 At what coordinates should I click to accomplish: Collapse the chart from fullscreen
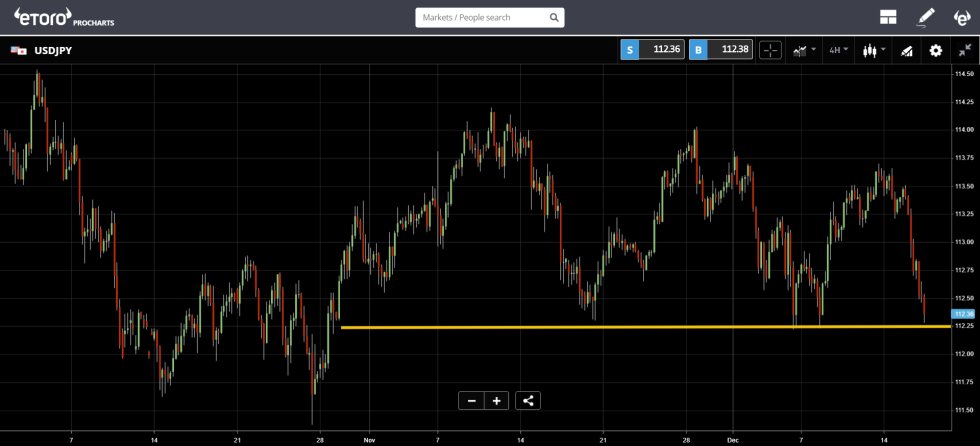coord(964,50)
